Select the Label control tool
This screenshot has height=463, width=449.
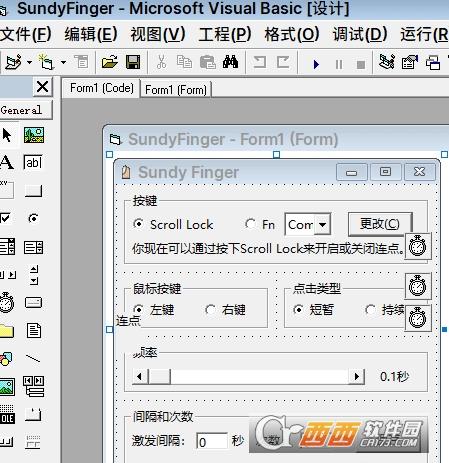click(7, 162)
